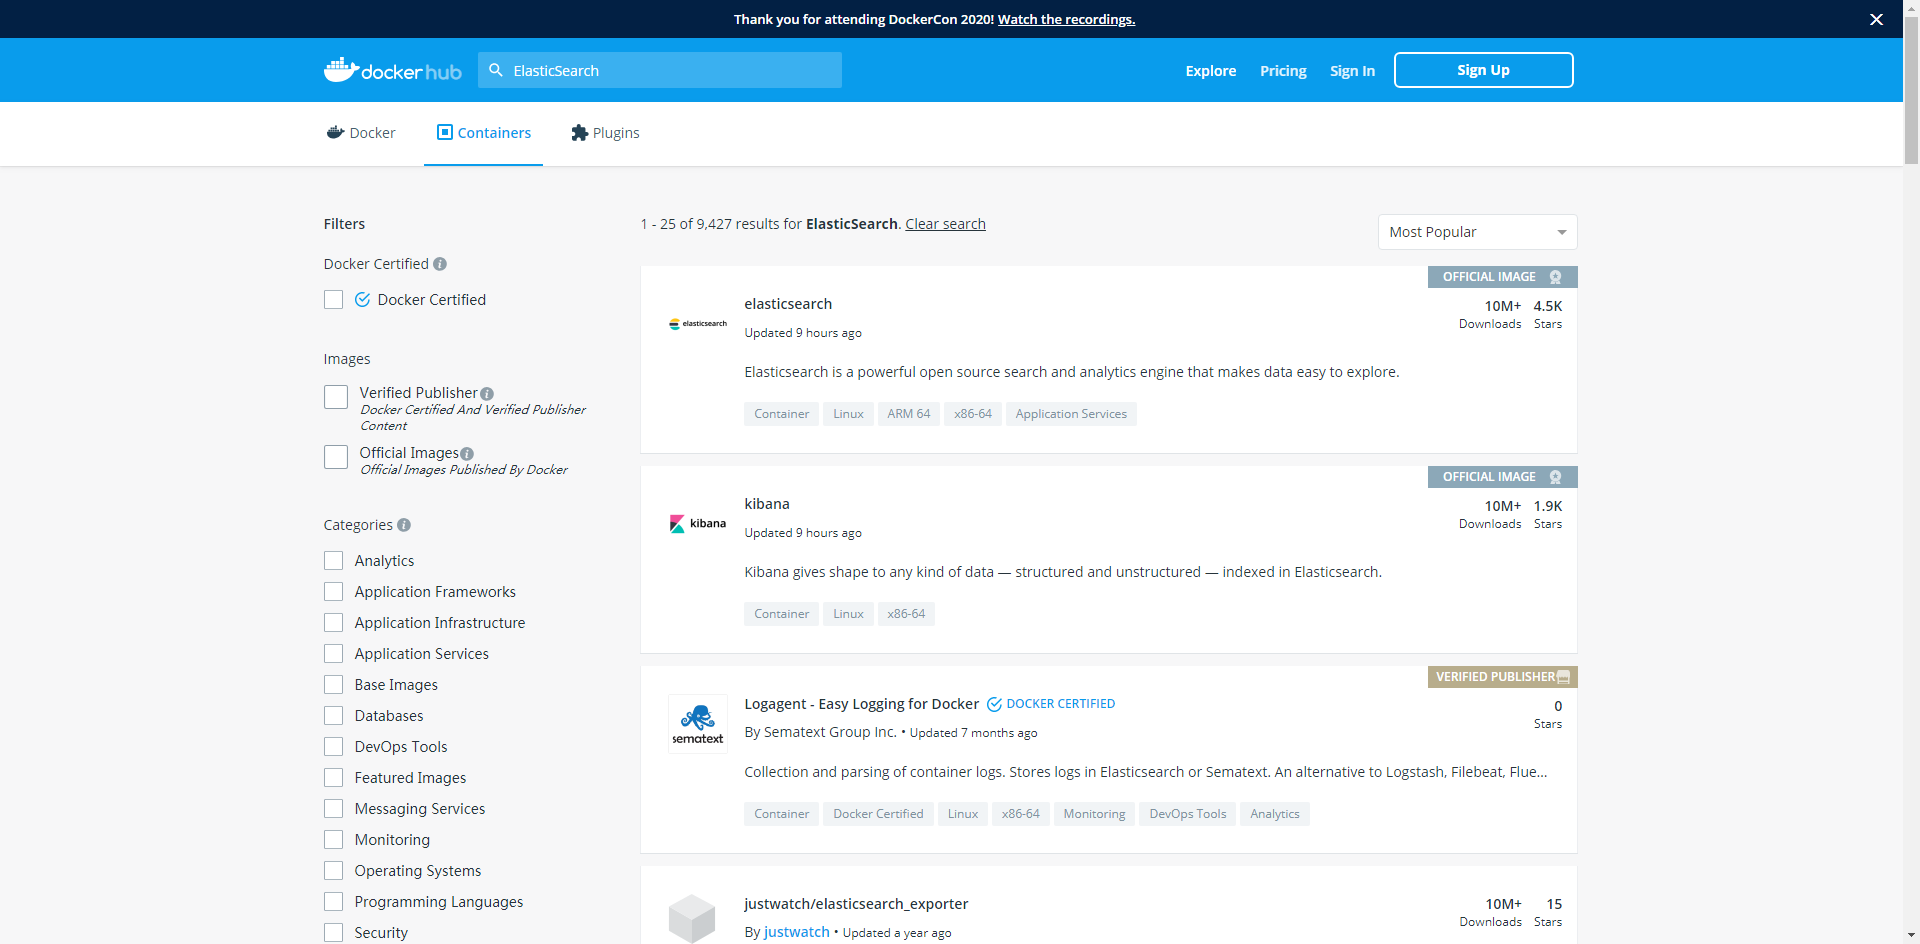Screen dimensions: 1920x944
Task: Click the Official Image ribbon icon on kibana
Action: tap(1555, 477)
